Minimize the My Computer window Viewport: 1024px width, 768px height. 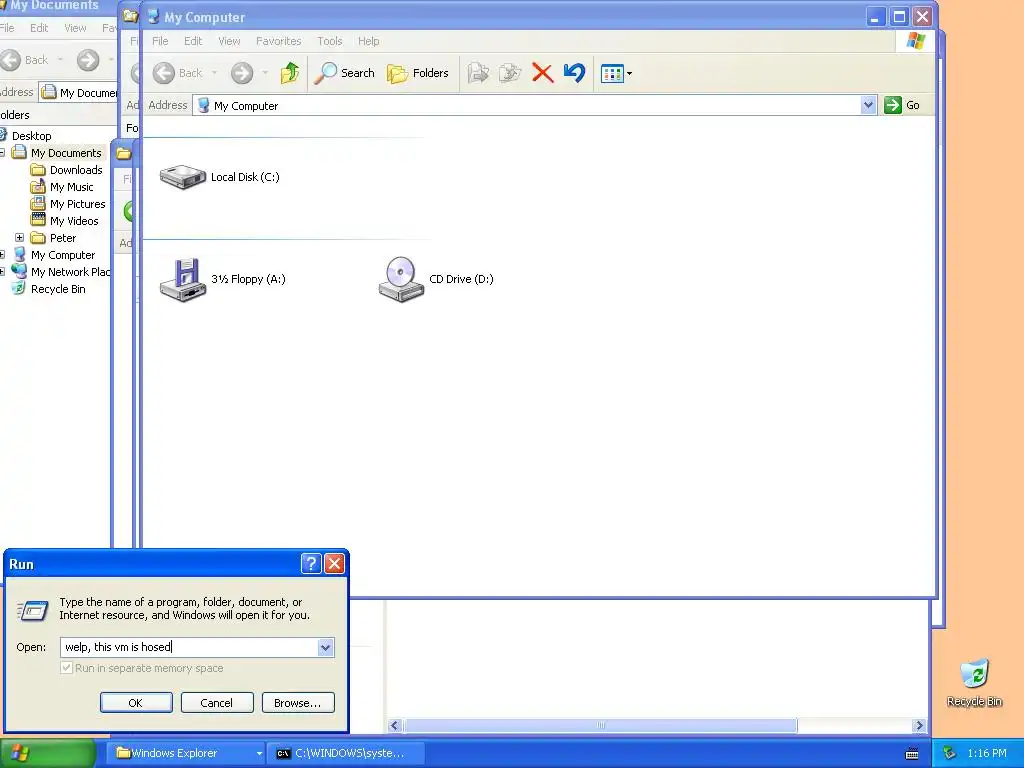tap(876, 17)
